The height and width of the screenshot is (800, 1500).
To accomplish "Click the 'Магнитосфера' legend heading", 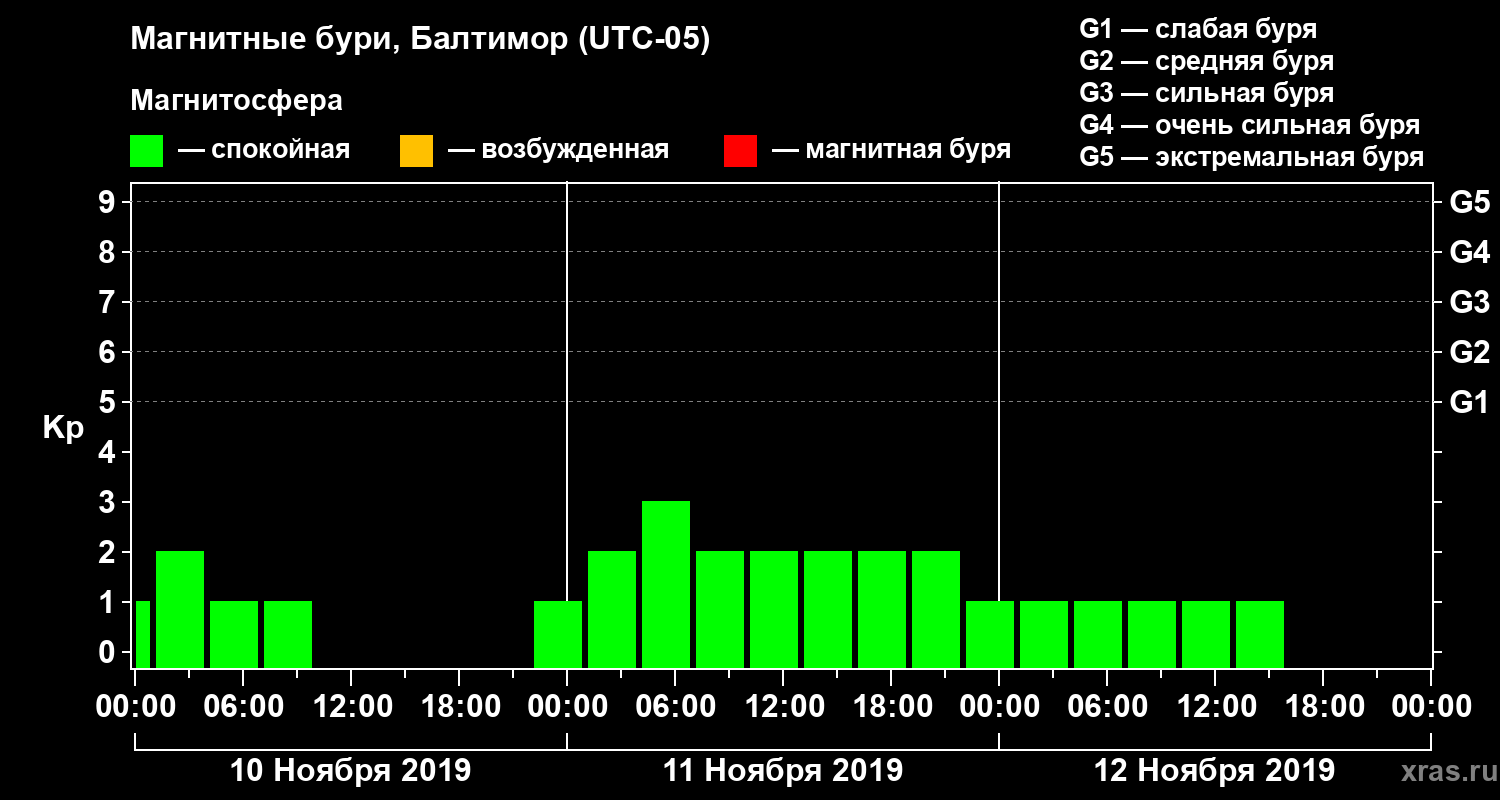I will click(236, 101).
